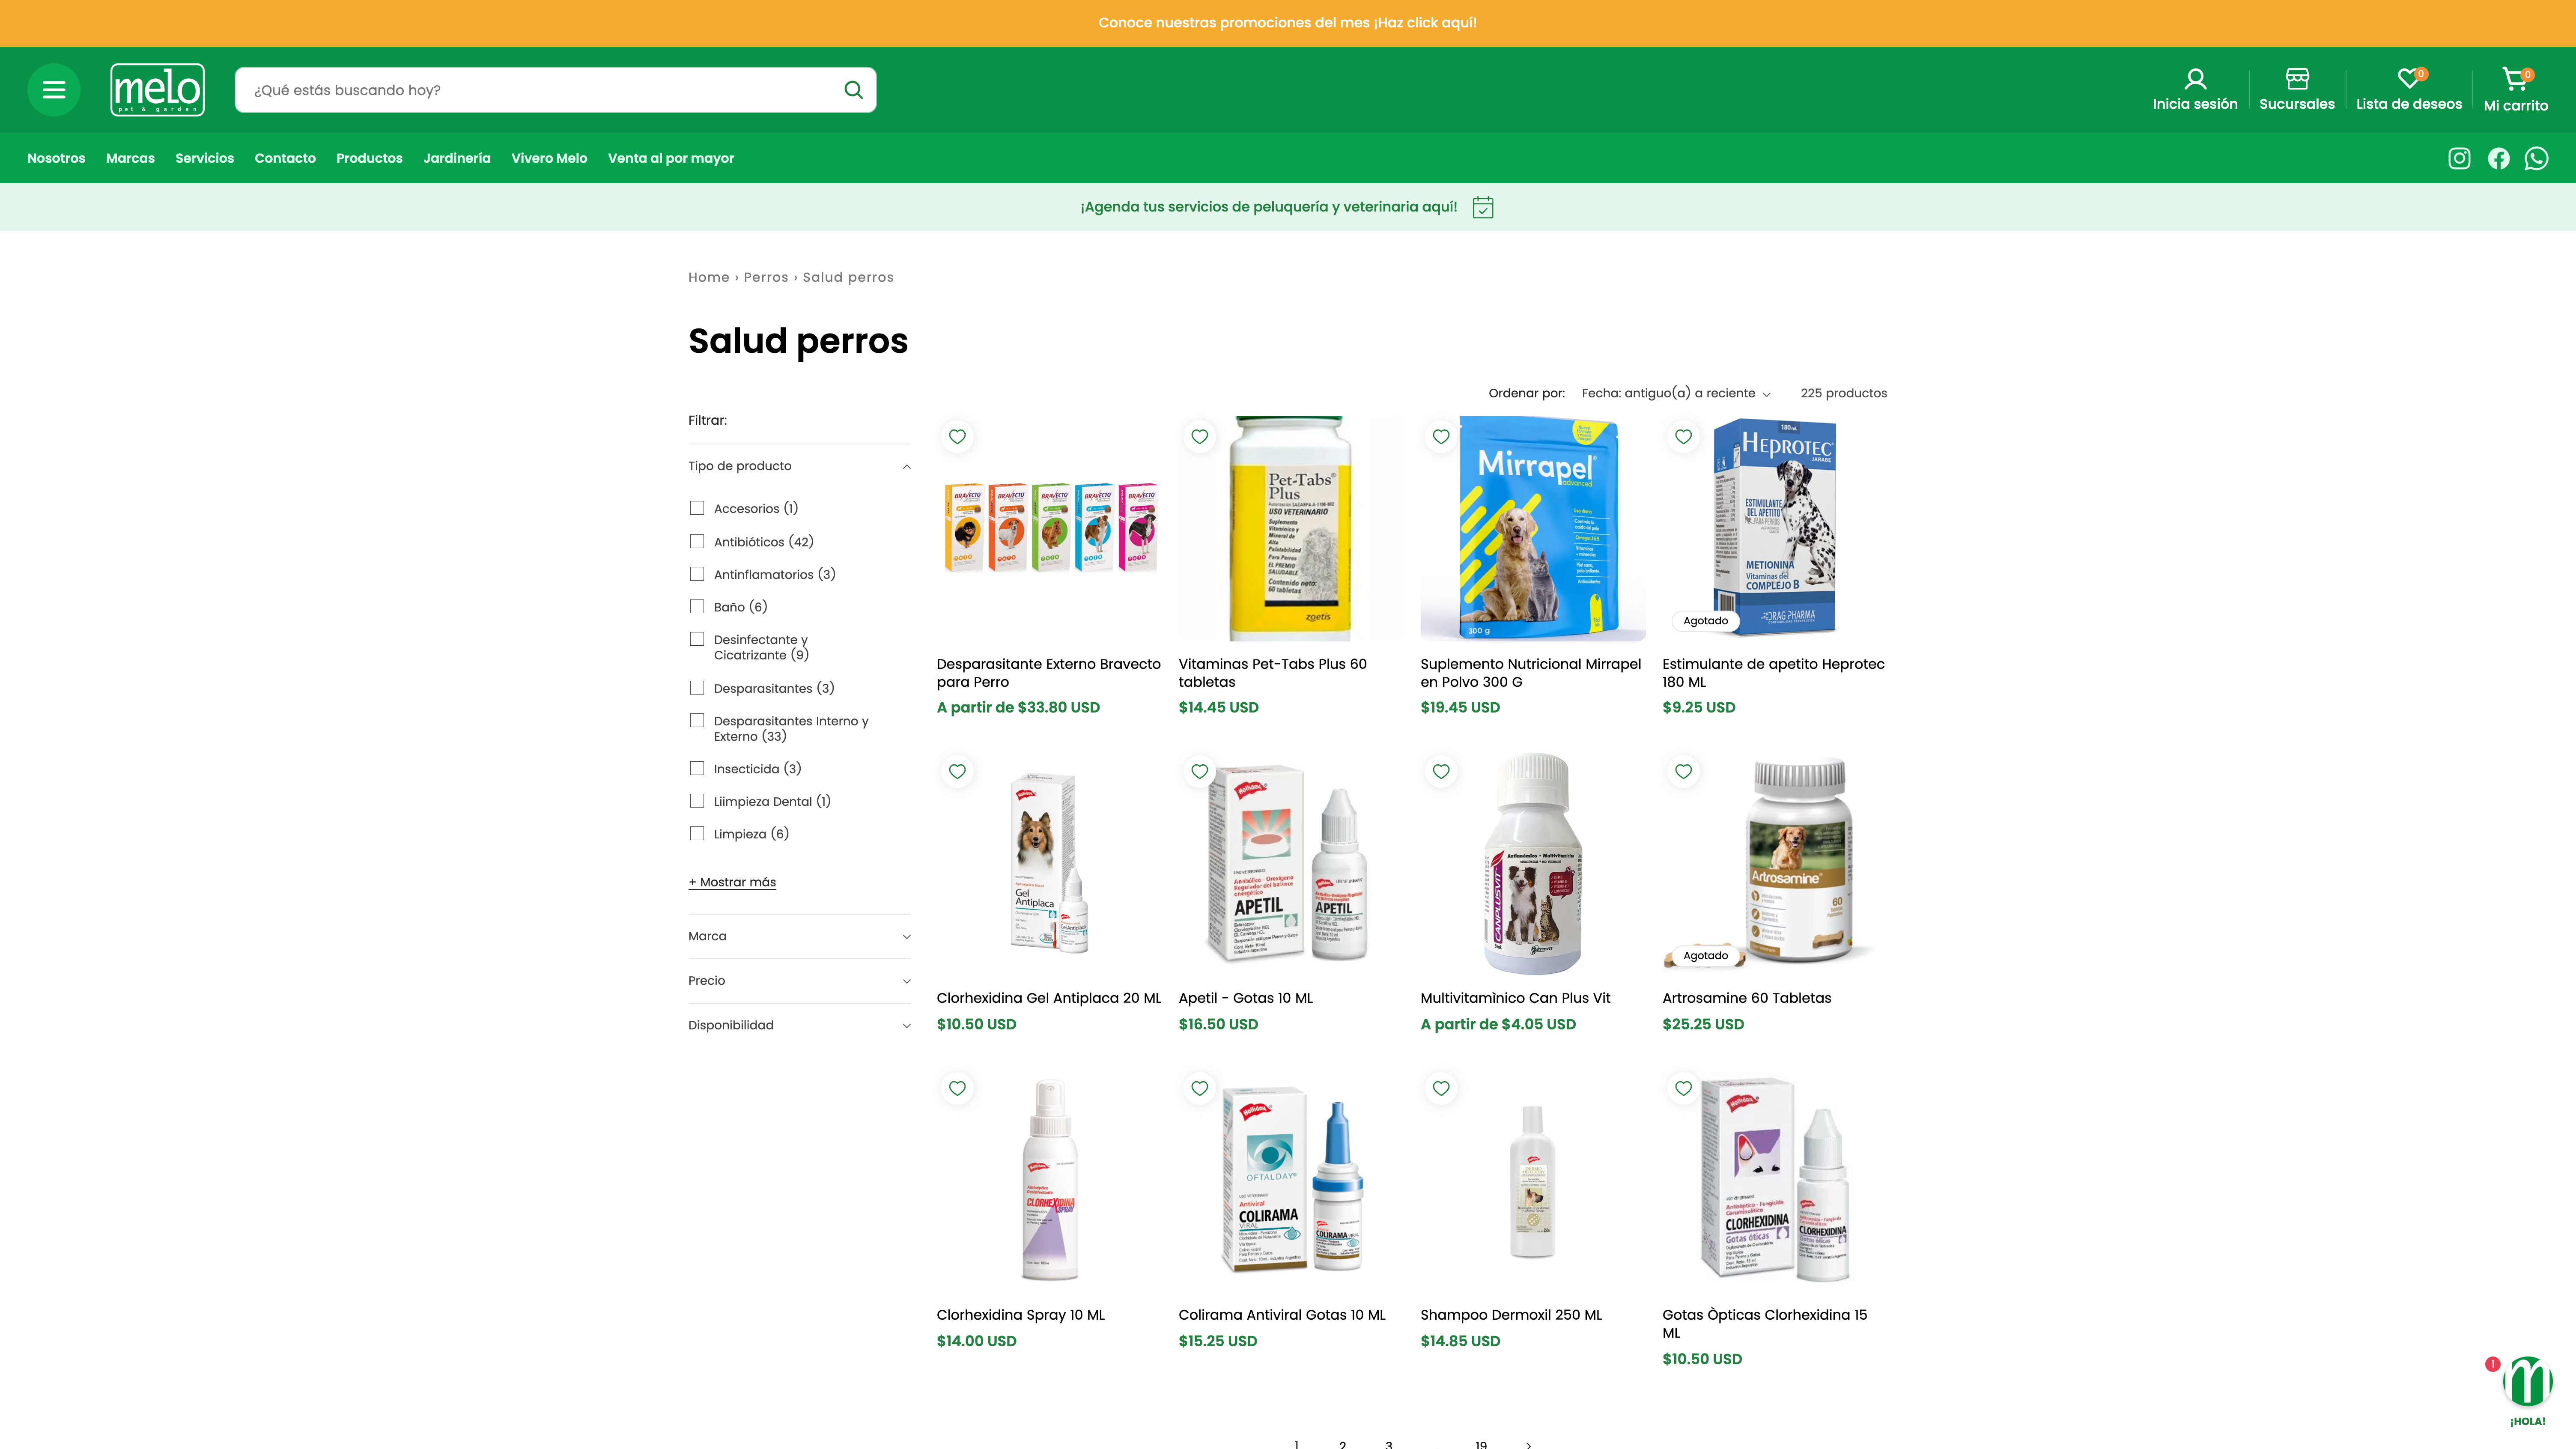Open the ¡HOLA! chat widget
This screenshot has height=1449, width=2576.
point(2527,1388)
